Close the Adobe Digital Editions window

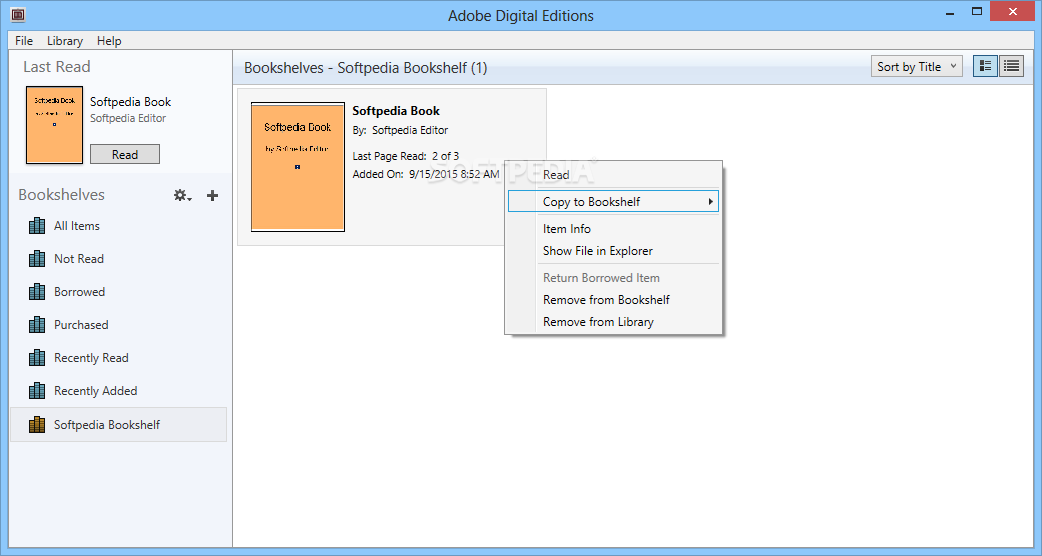[x=1013, y=11]
